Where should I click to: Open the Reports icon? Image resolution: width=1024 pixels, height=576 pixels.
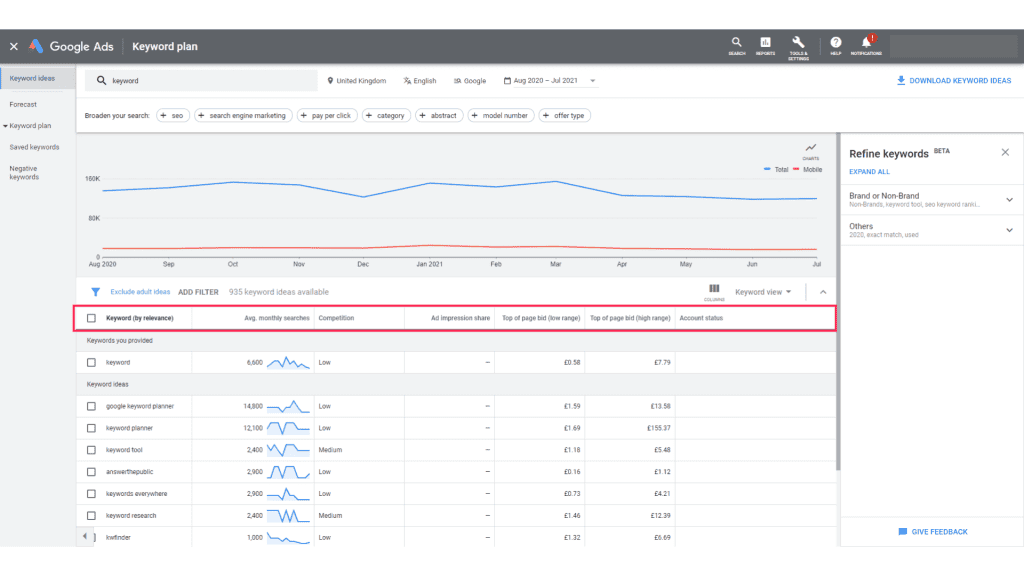point(765,42)
